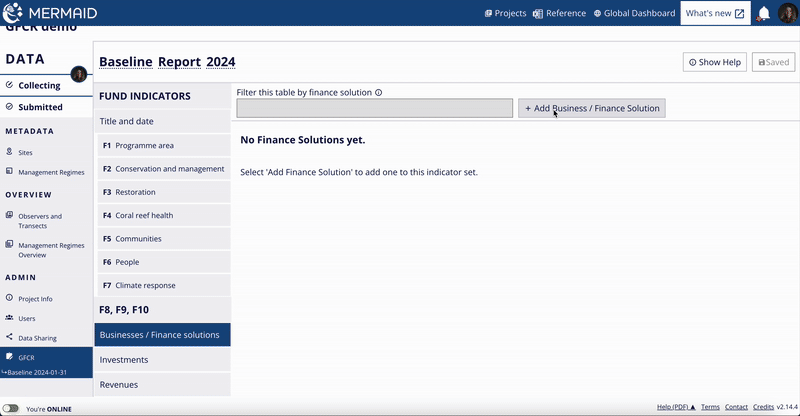The image size is (800, 416).
Task: Open the Projects page
Action: [x=505, y=13]
